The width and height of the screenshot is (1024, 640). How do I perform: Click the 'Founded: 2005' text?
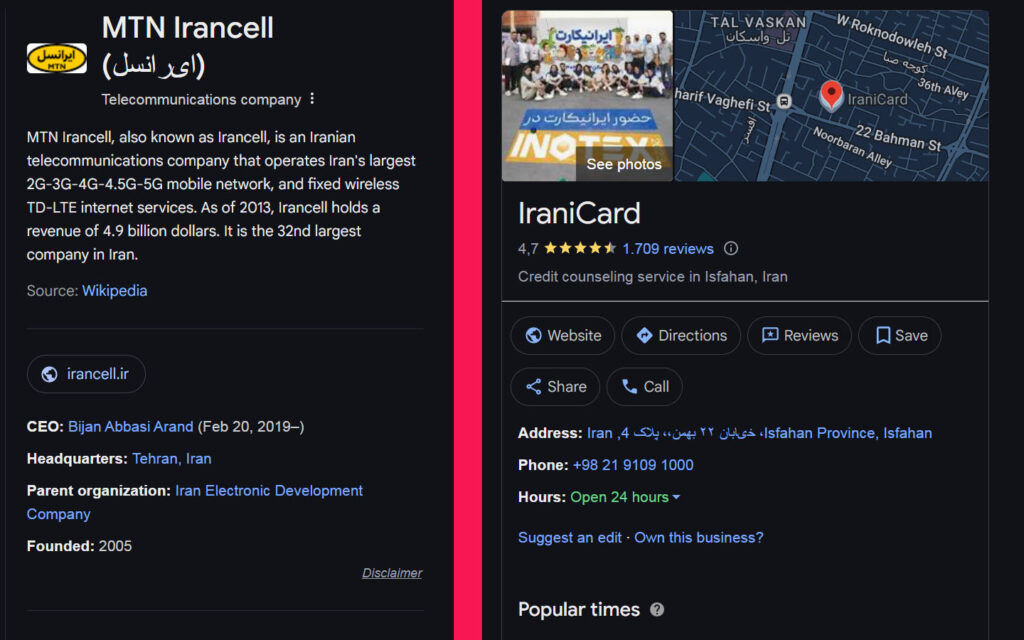click(79, 546)
